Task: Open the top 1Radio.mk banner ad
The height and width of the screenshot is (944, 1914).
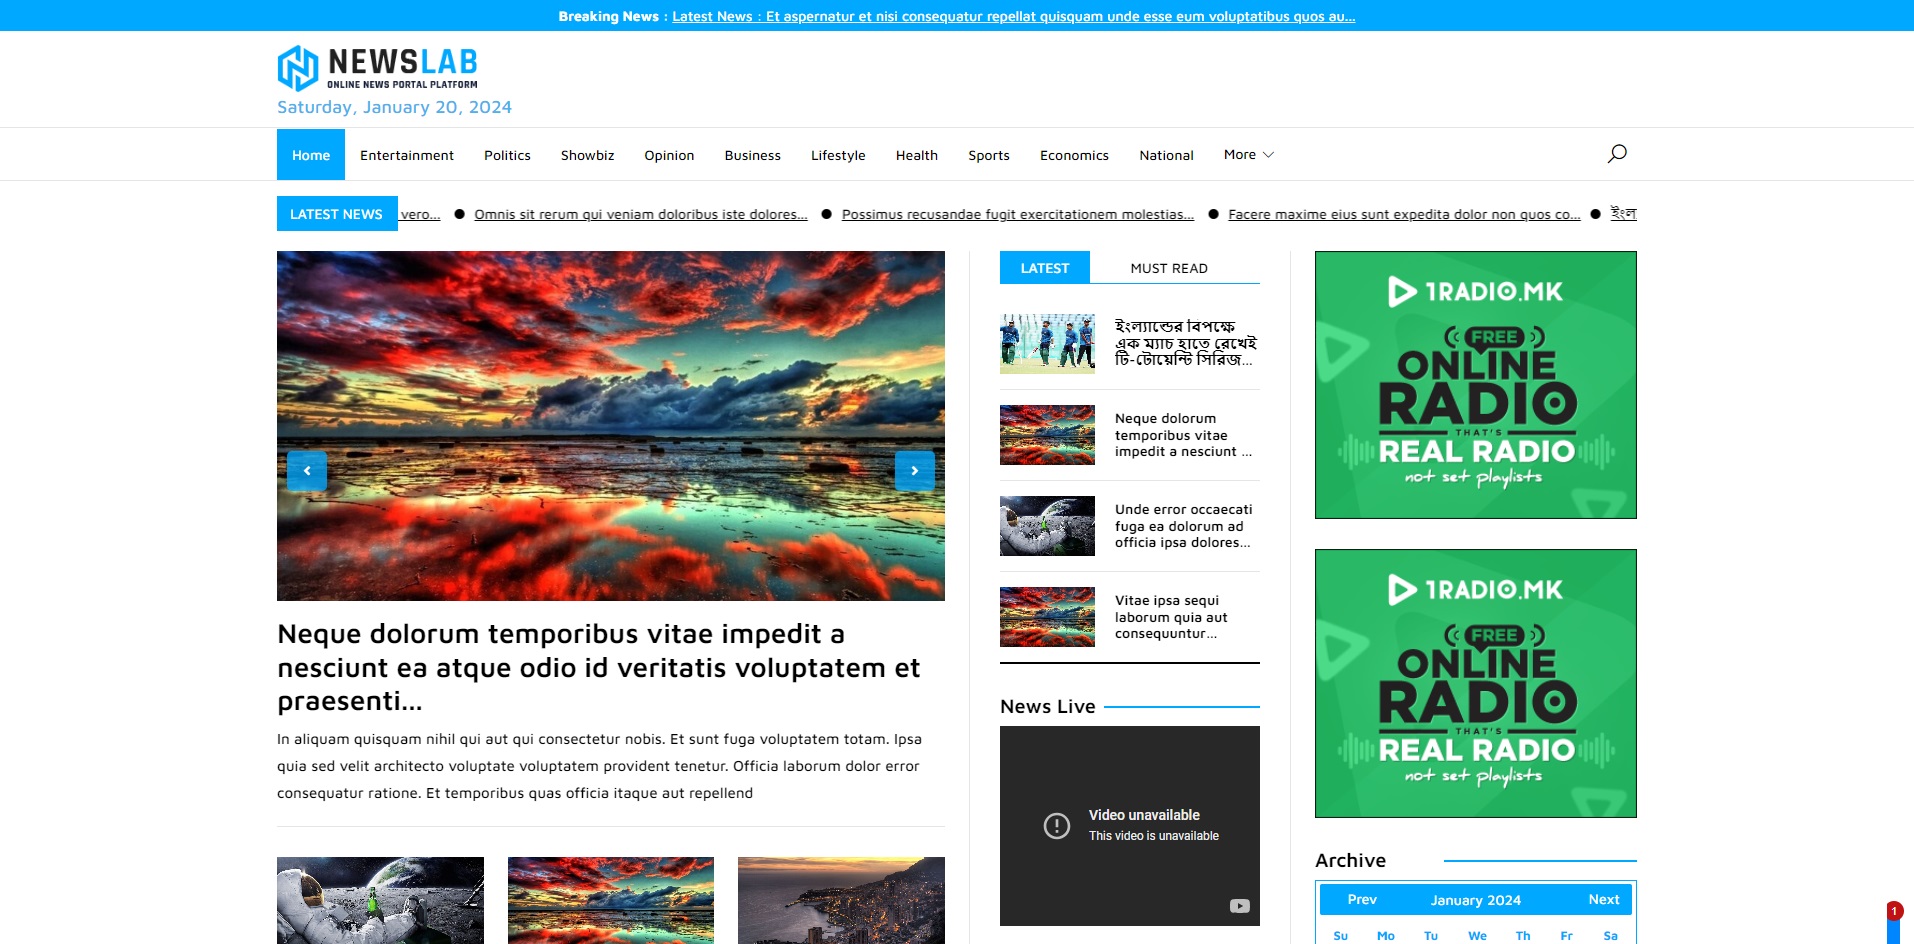Action: (x=1475, y=385)
